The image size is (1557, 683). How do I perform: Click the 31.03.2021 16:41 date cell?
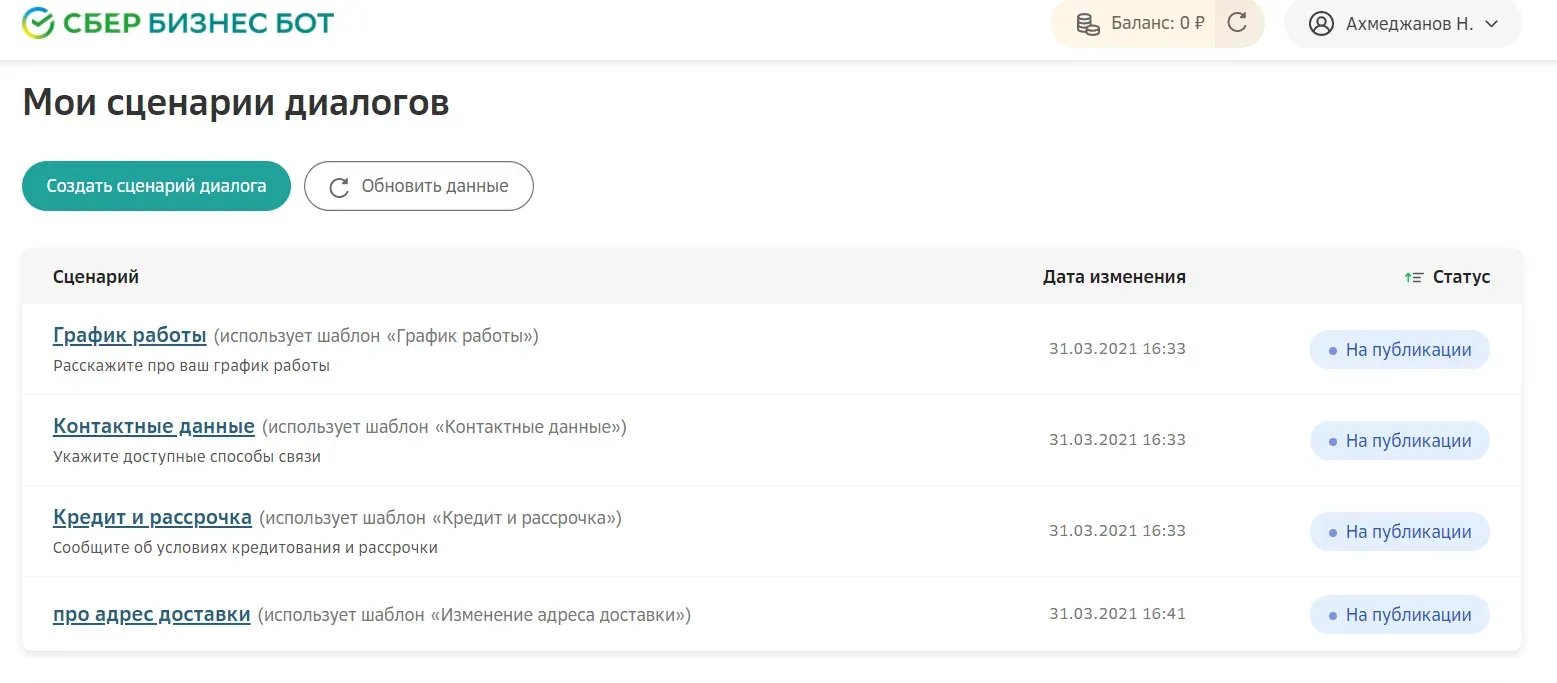[1117, 614]
